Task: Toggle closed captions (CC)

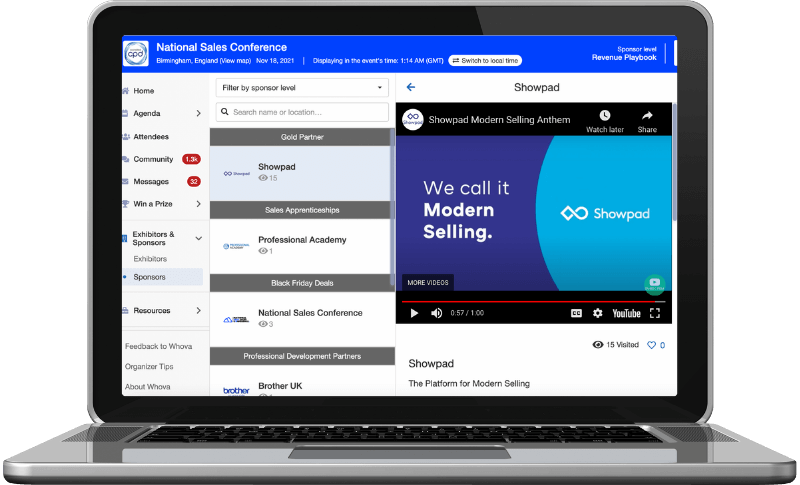Action: coord(576,313)
